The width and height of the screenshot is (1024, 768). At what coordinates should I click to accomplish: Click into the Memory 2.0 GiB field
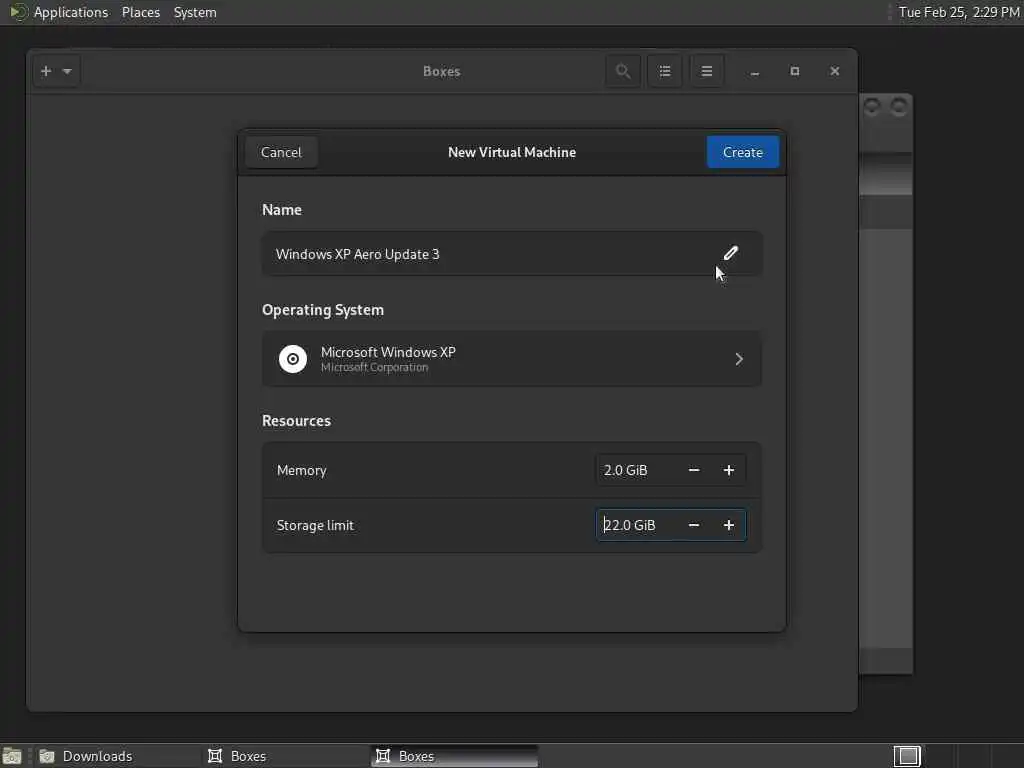tap(637, 470)
